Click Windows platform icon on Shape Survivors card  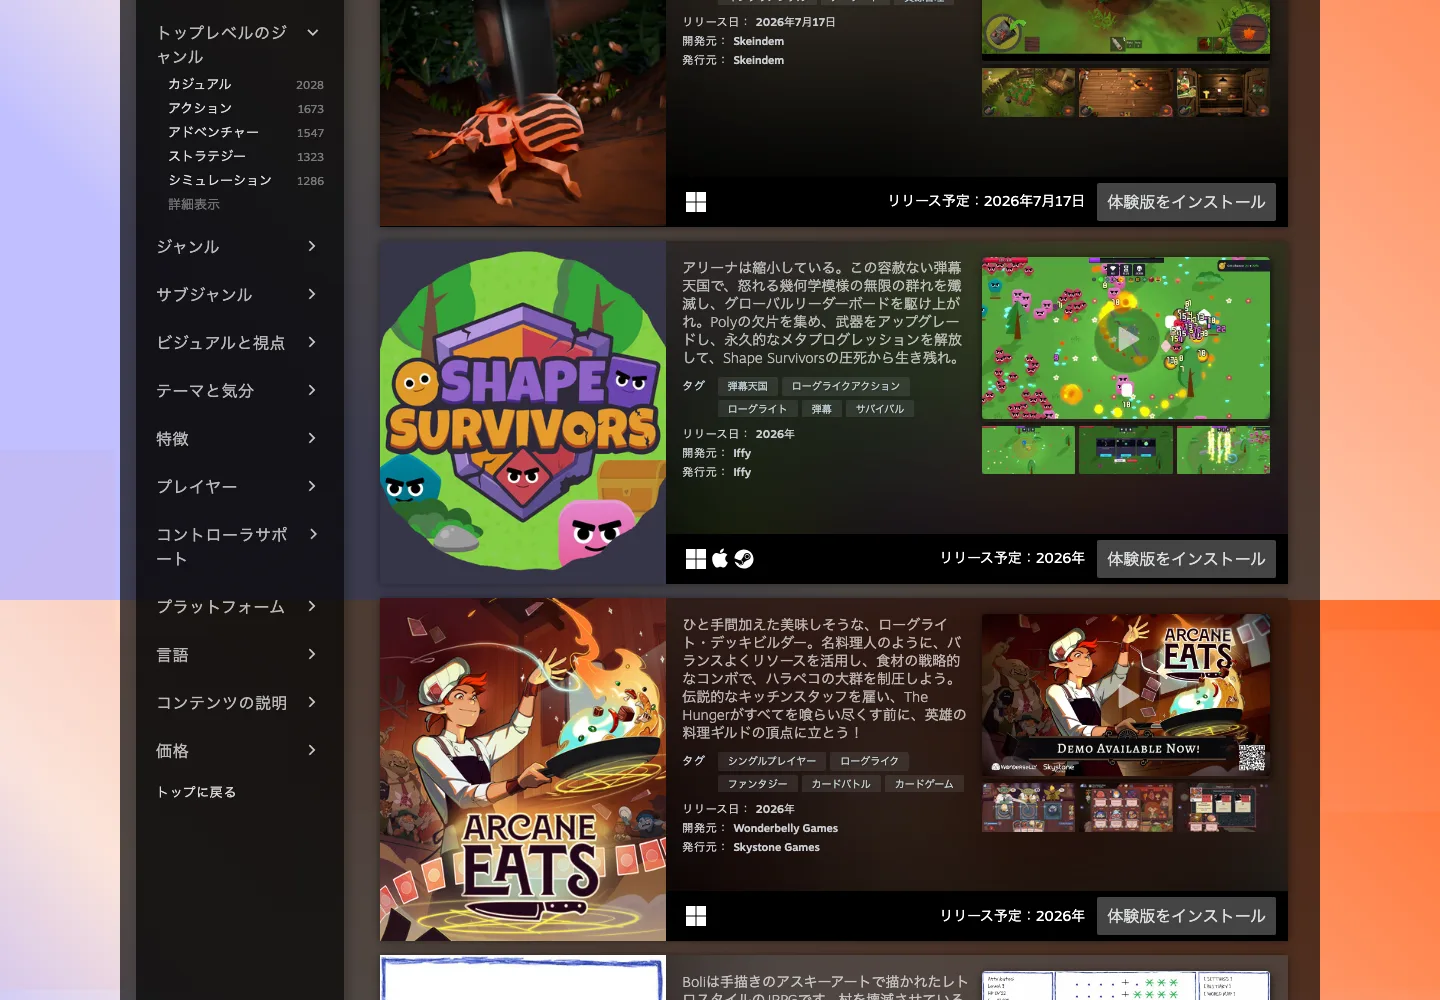pos(696,559)
